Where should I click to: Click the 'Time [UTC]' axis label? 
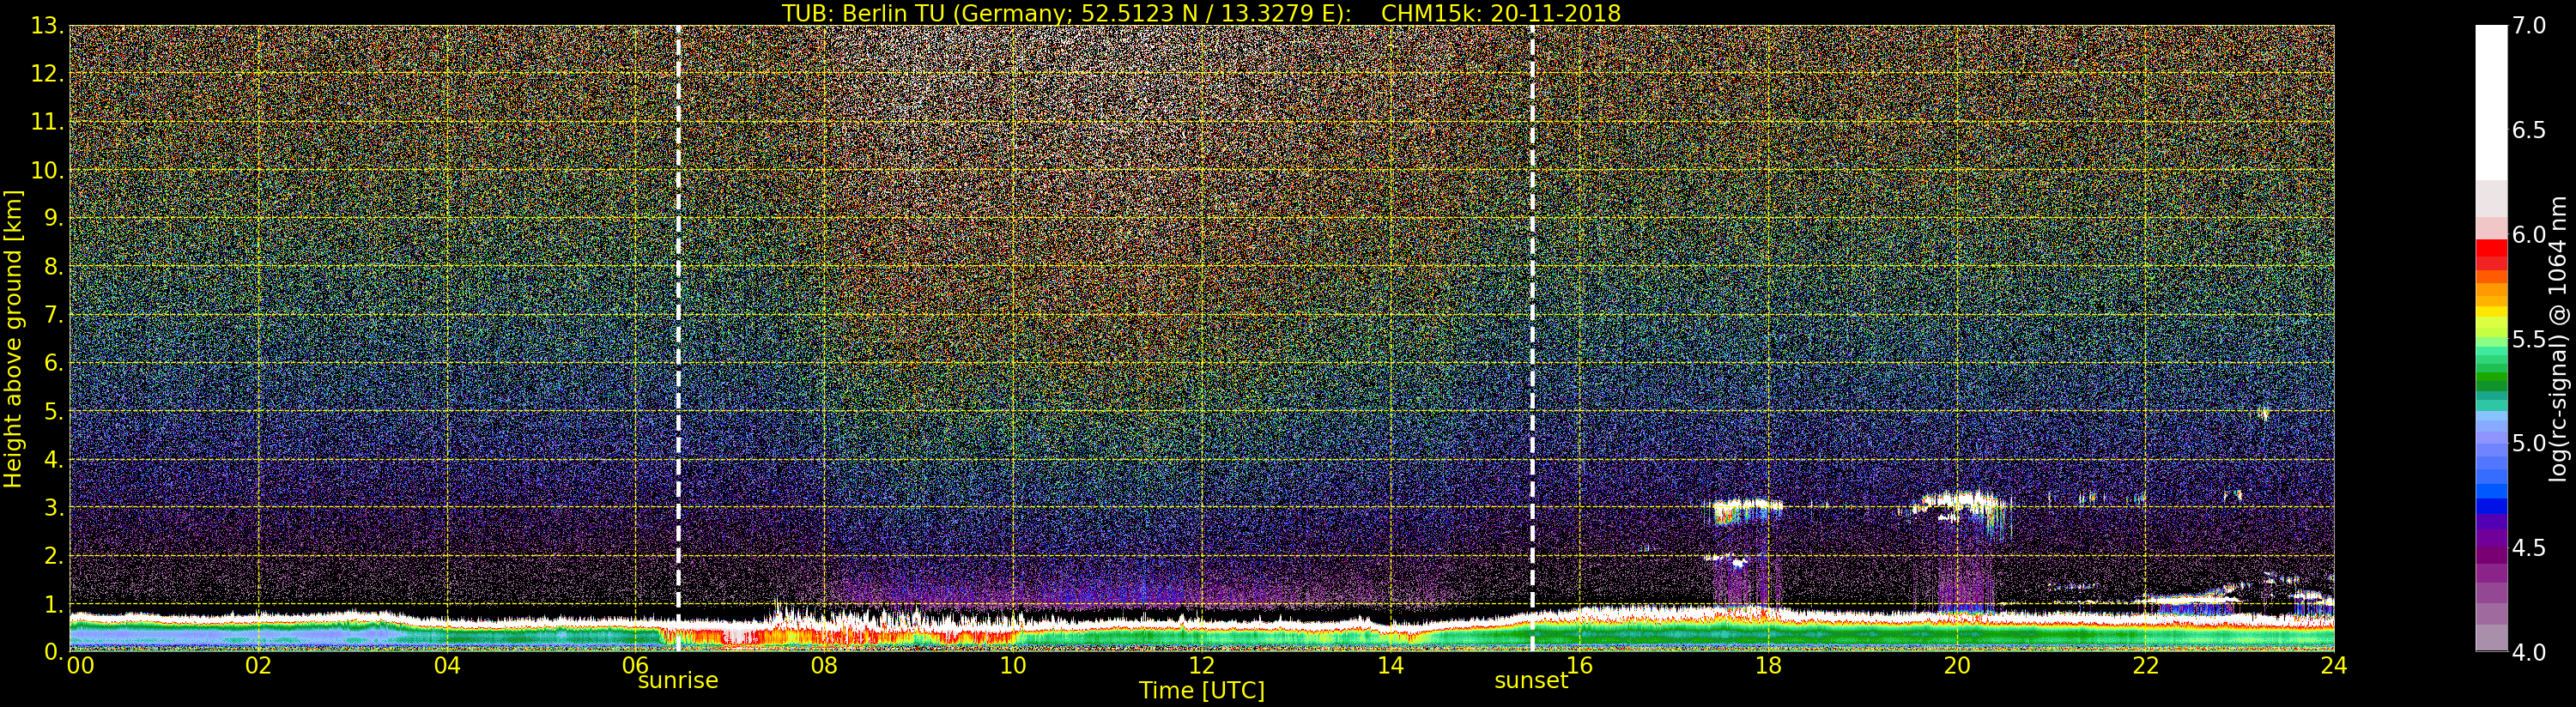coord(1201,691)
